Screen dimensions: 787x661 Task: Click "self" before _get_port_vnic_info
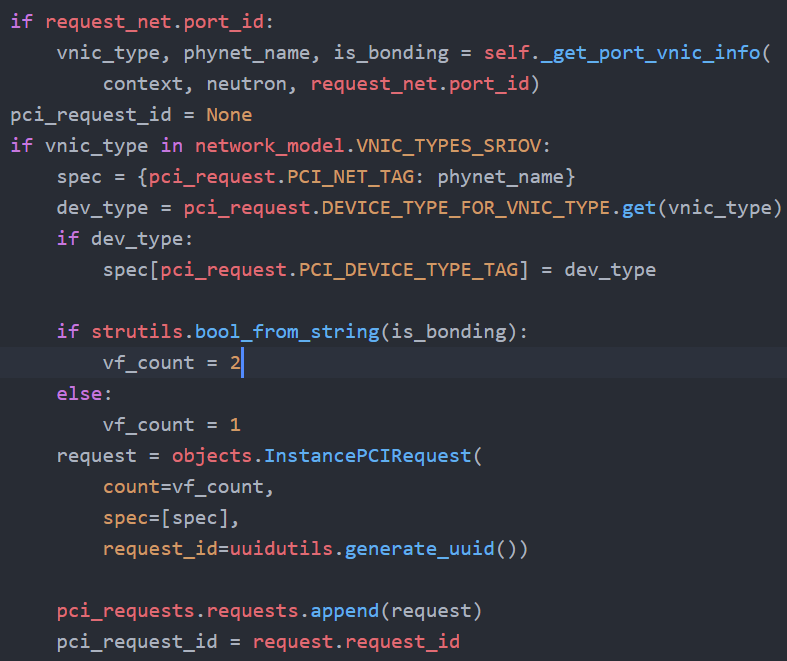506,53
